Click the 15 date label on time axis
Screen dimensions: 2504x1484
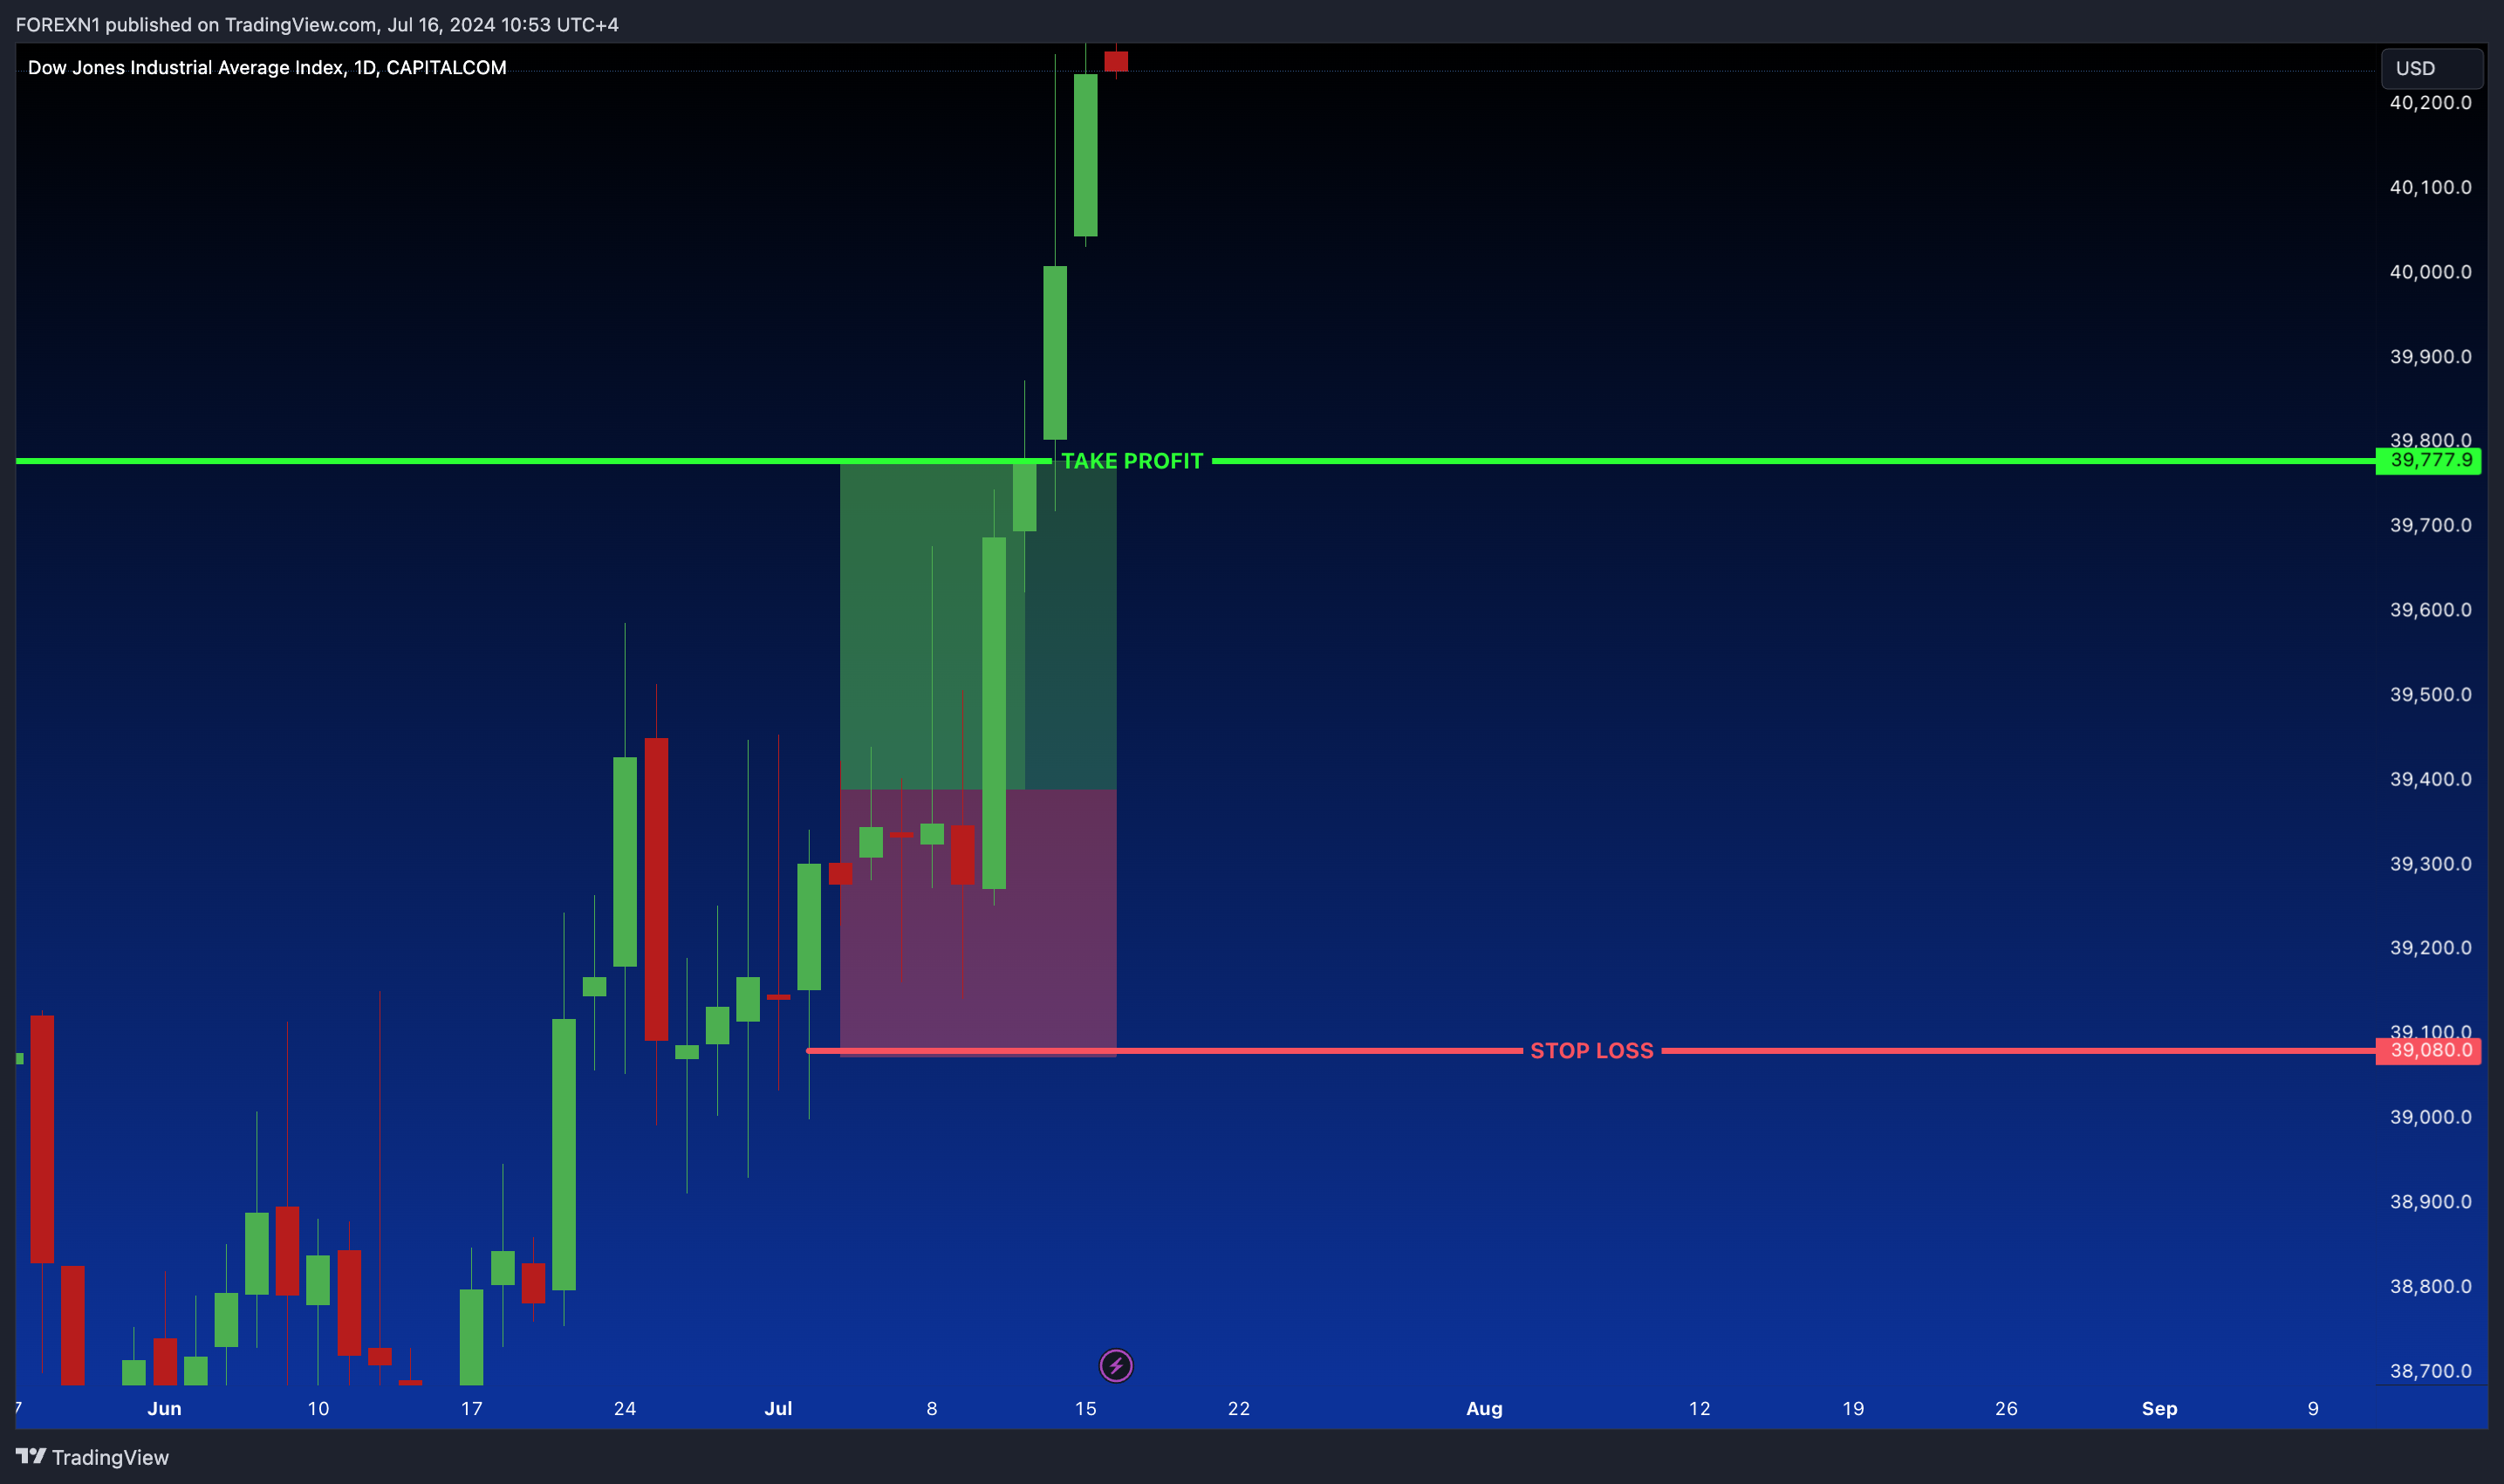1085,1408
